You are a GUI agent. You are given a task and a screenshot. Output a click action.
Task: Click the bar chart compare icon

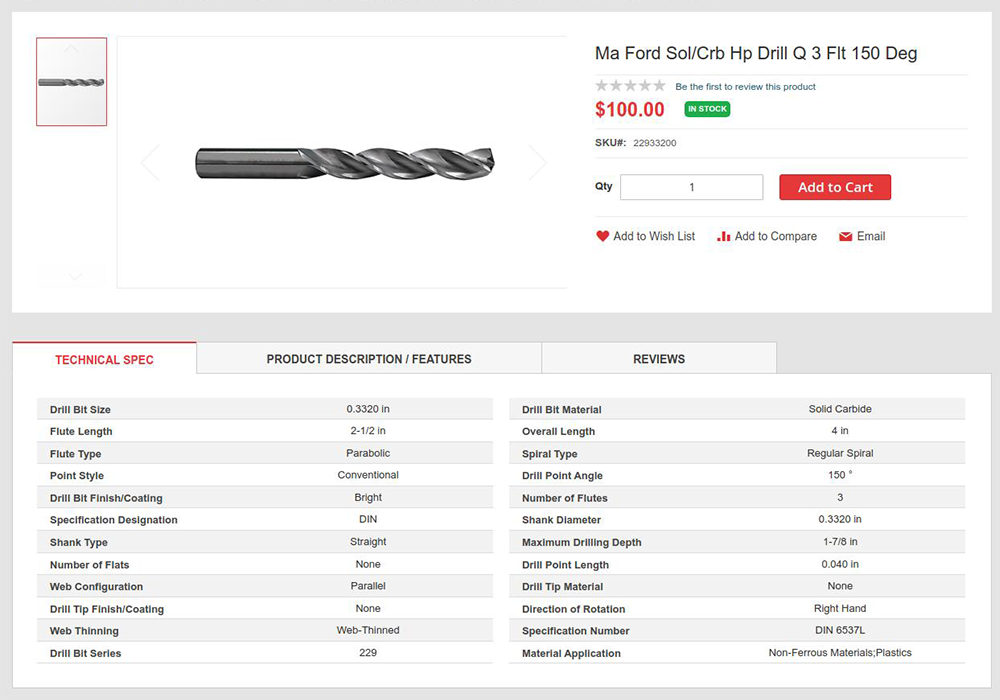point(723,237)
